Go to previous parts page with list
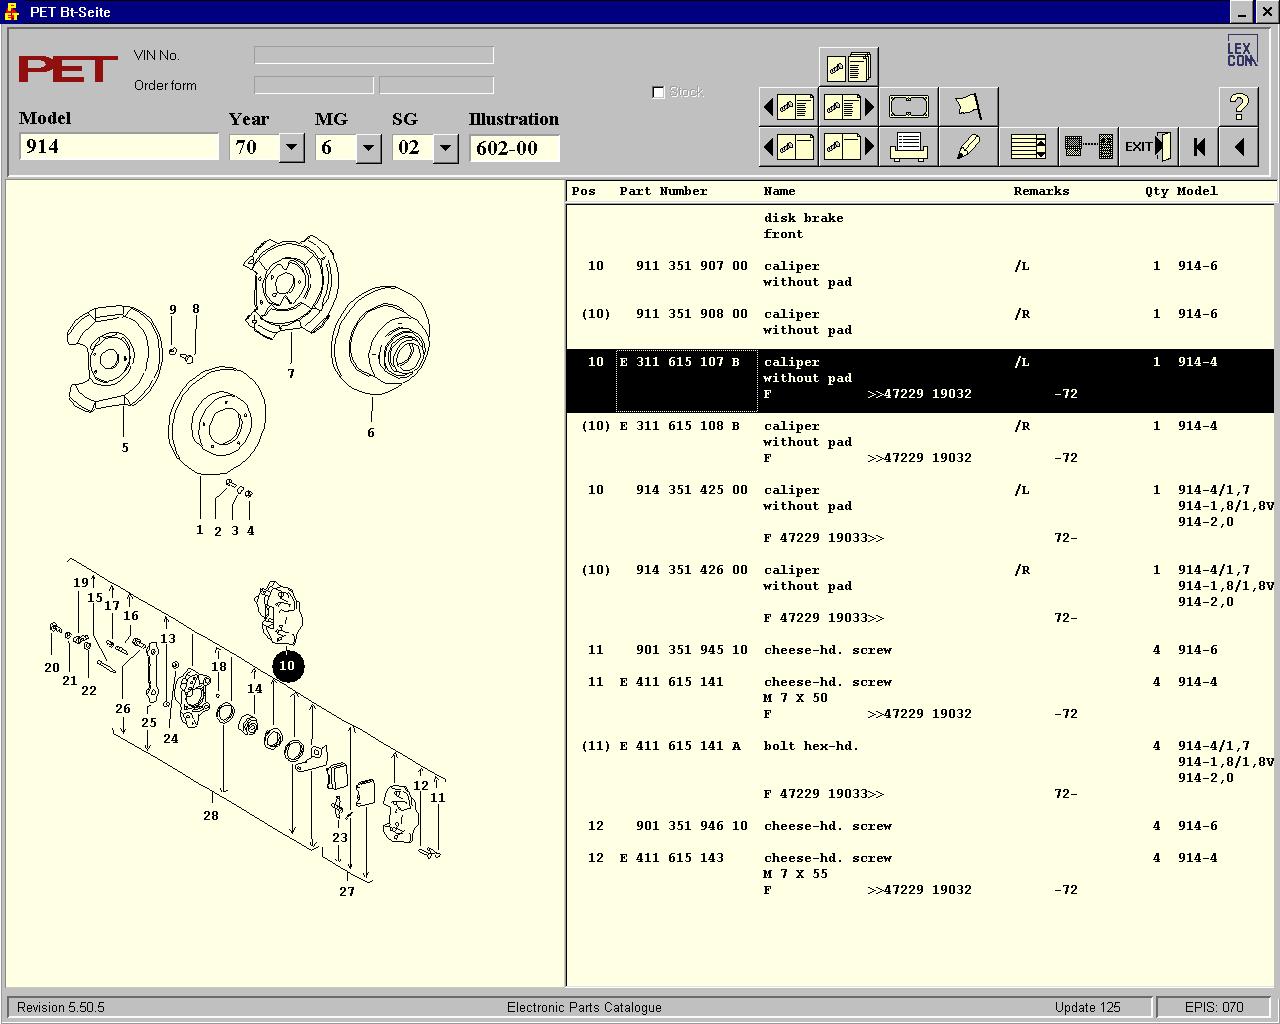Viewport: 1280px width, 1024px height. point(789,106)
